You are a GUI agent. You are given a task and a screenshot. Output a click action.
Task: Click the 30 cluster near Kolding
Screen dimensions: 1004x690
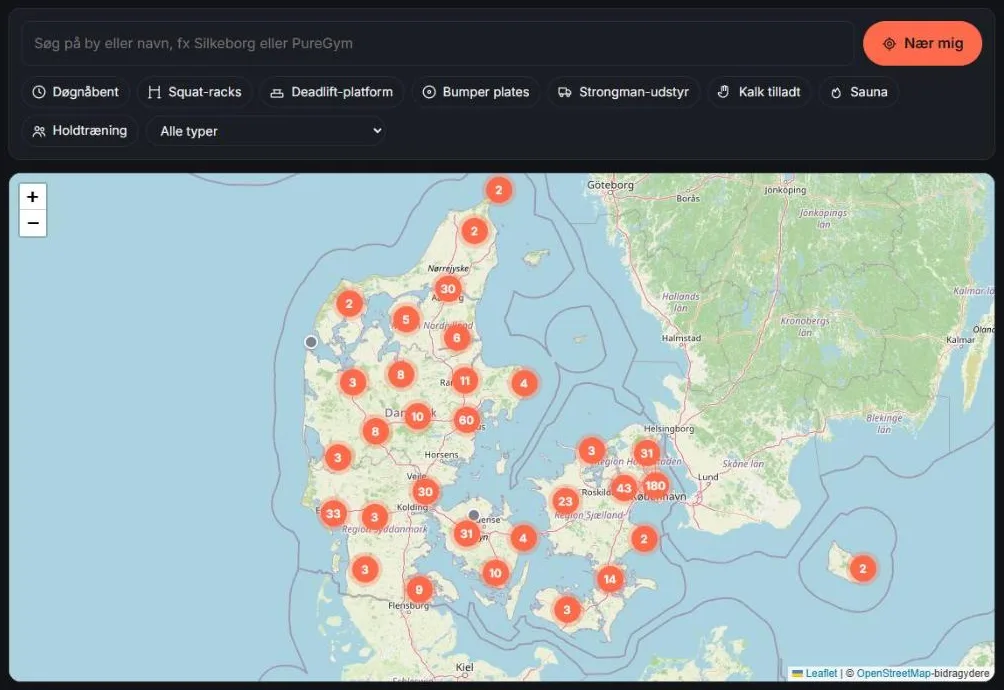[425, 492]
